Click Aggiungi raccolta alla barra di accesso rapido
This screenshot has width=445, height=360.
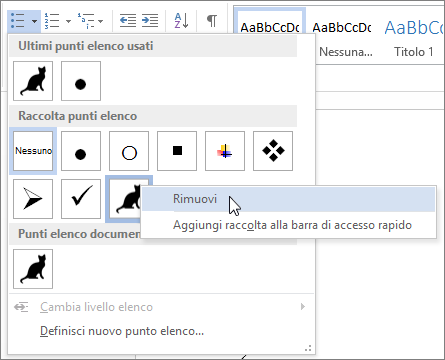(289, 225)
